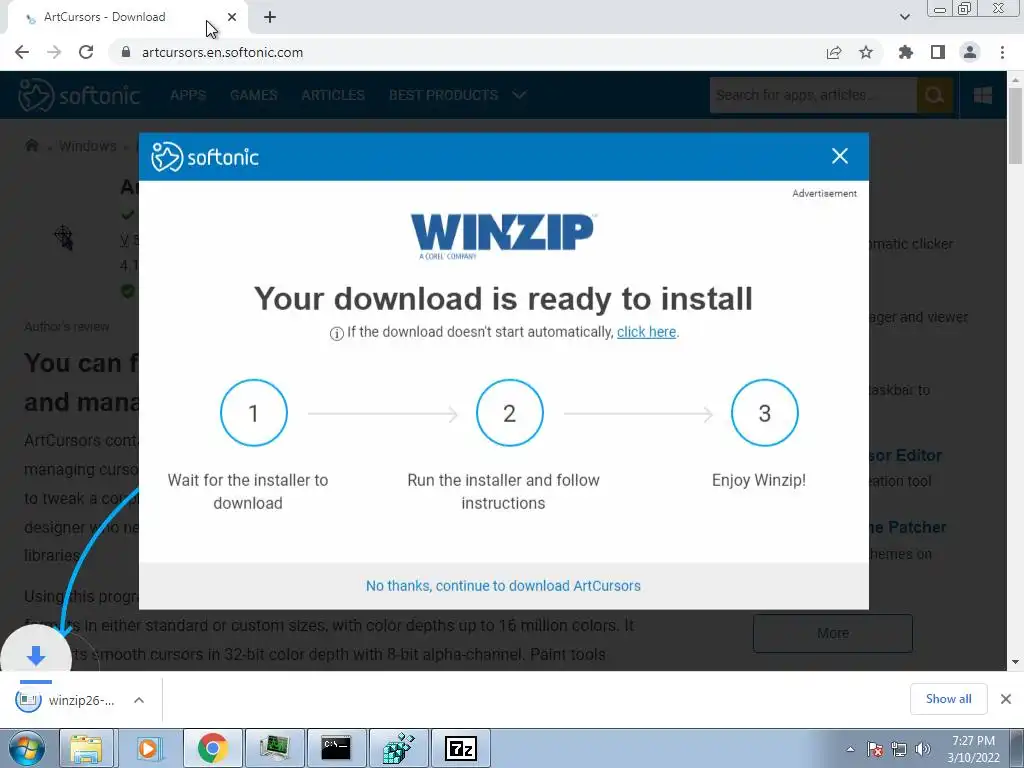This screenshot has height=768, width=1024.
Task: Click the Windows platform icon in header
Action: pos(983,95)
